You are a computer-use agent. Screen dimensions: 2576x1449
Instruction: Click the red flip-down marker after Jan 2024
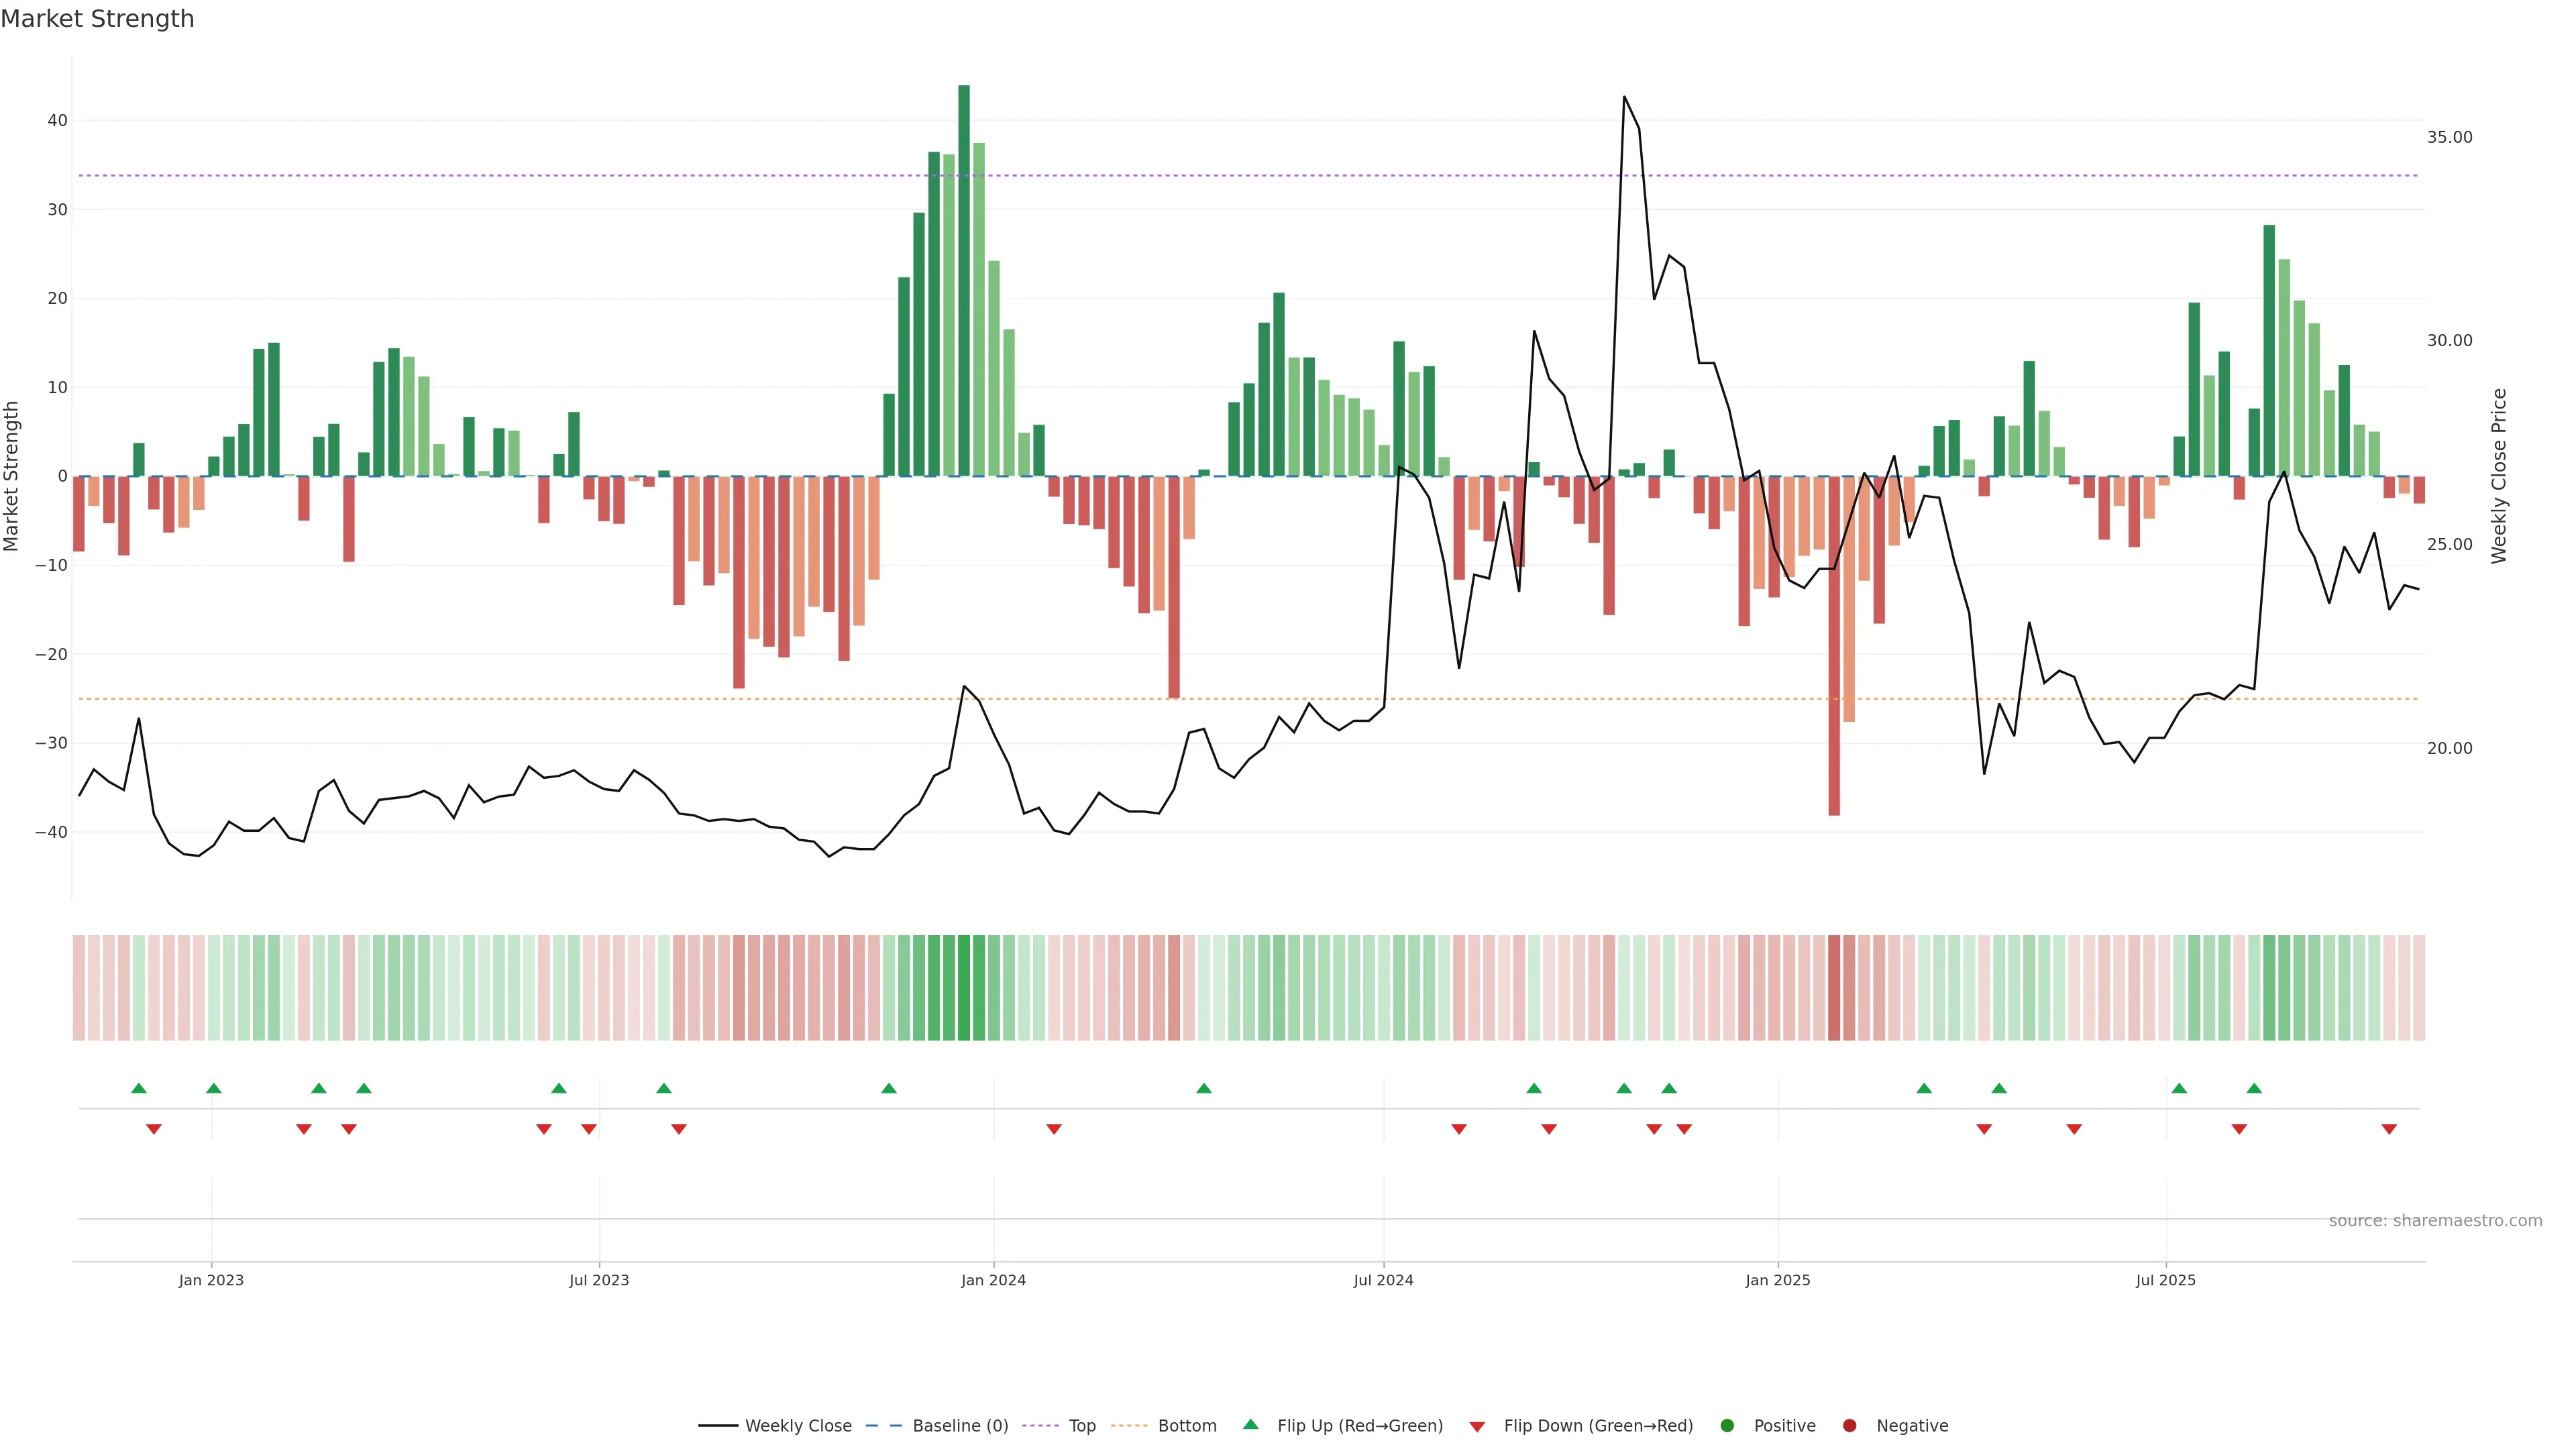click(1054, 1129)
